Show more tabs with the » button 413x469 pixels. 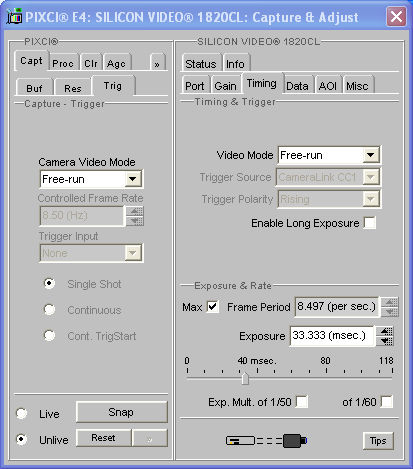point(157,64)
